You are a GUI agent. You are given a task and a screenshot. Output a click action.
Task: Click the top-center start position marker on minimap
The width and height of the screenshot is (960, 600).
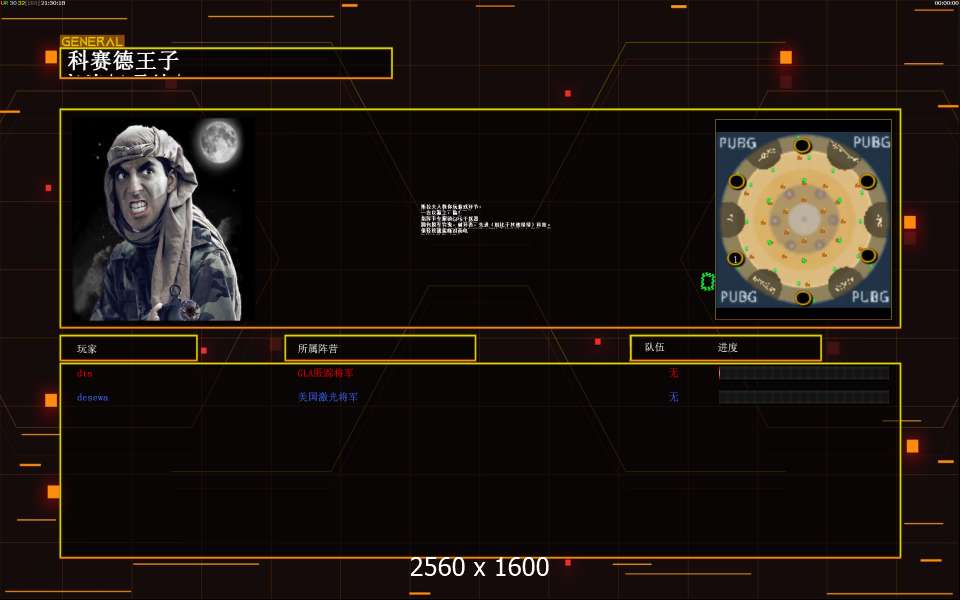[x=802, y=146]
